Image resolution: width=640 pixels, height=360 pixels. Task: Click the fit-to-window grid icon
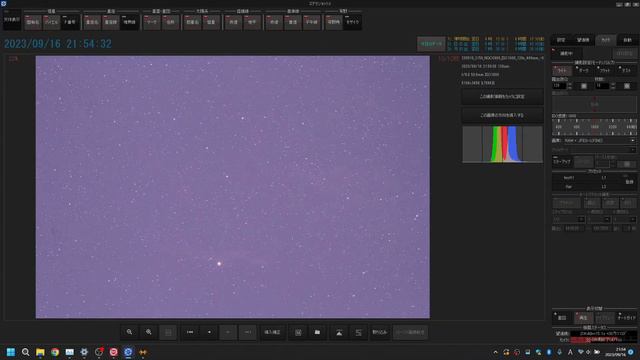click(x=168, y=332)
